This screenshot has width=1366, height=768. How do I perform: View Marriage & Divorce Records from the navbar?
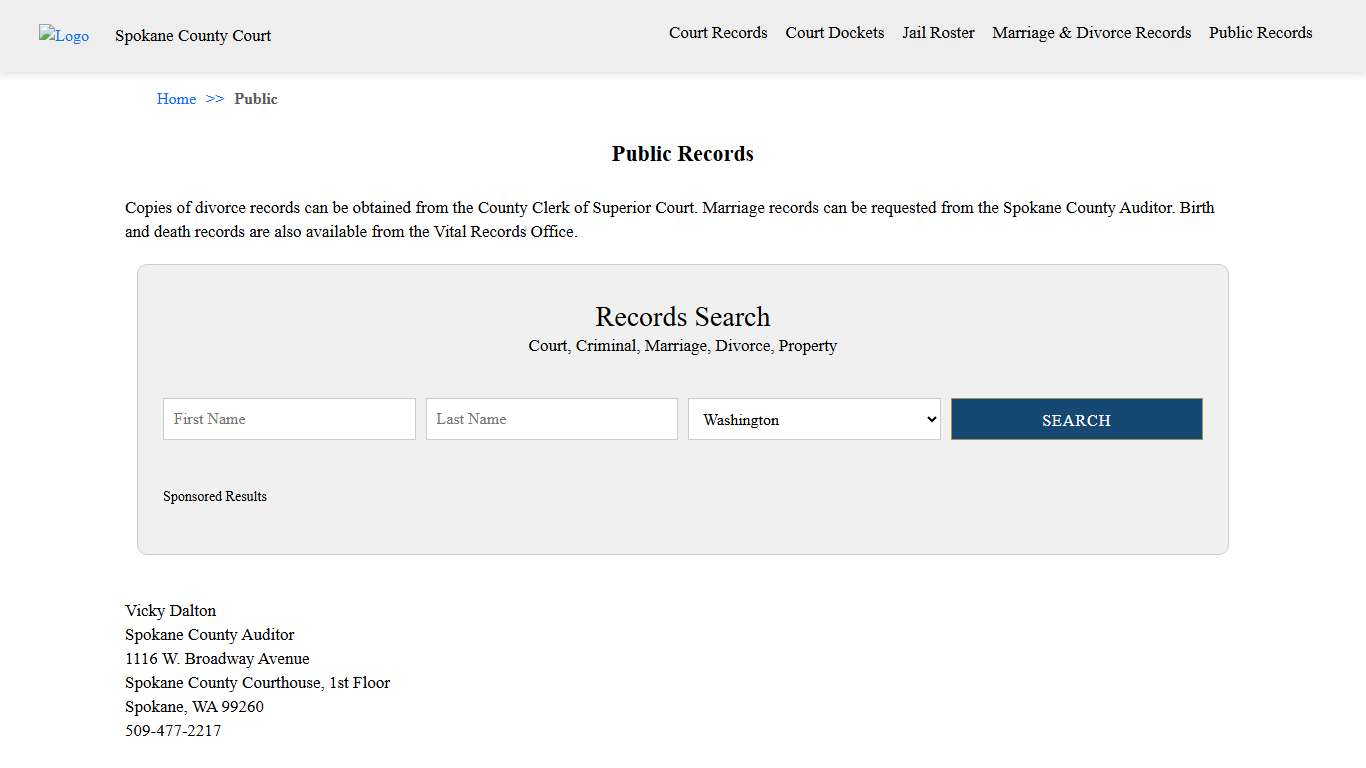[1091, 32]
